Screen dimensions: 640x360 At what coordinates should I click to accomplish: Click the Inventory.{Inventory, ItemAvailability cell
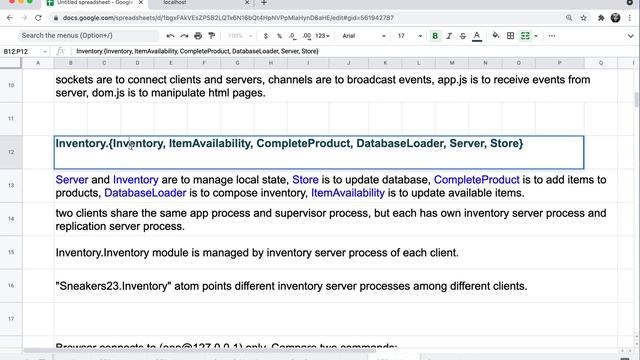click(x=319, y=152)
